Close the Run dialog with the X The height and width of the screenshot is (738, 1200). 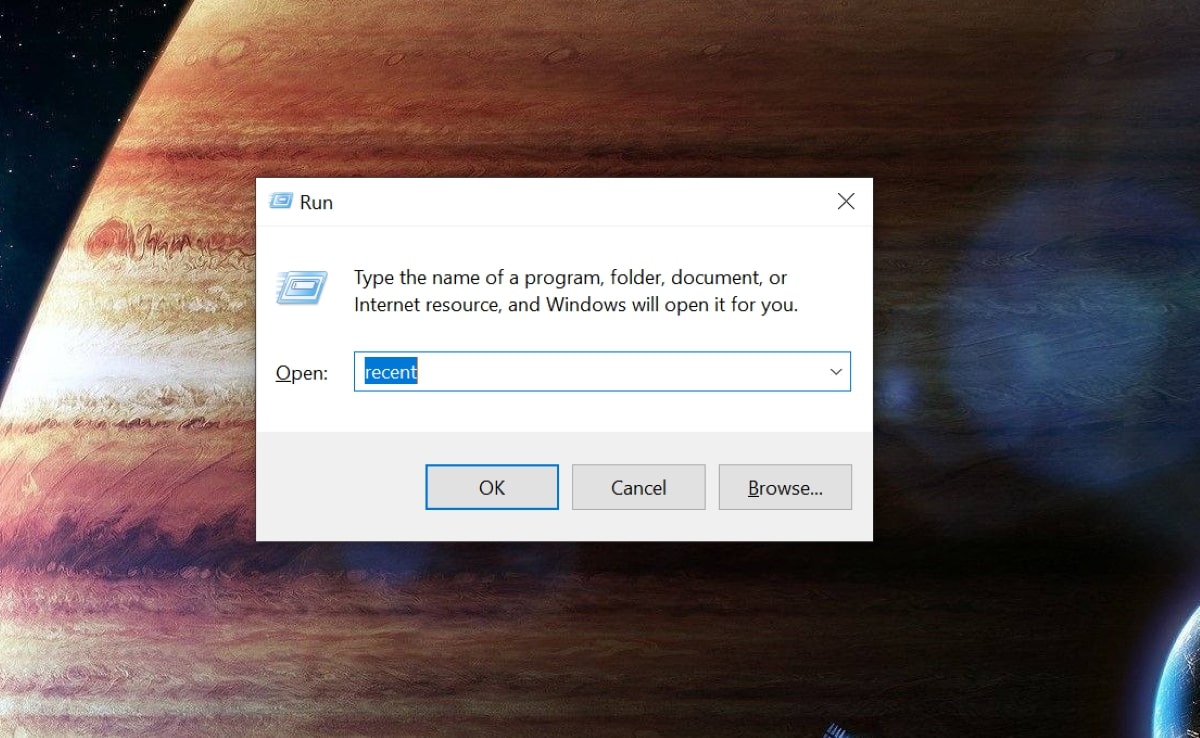[x=846, y=202]
